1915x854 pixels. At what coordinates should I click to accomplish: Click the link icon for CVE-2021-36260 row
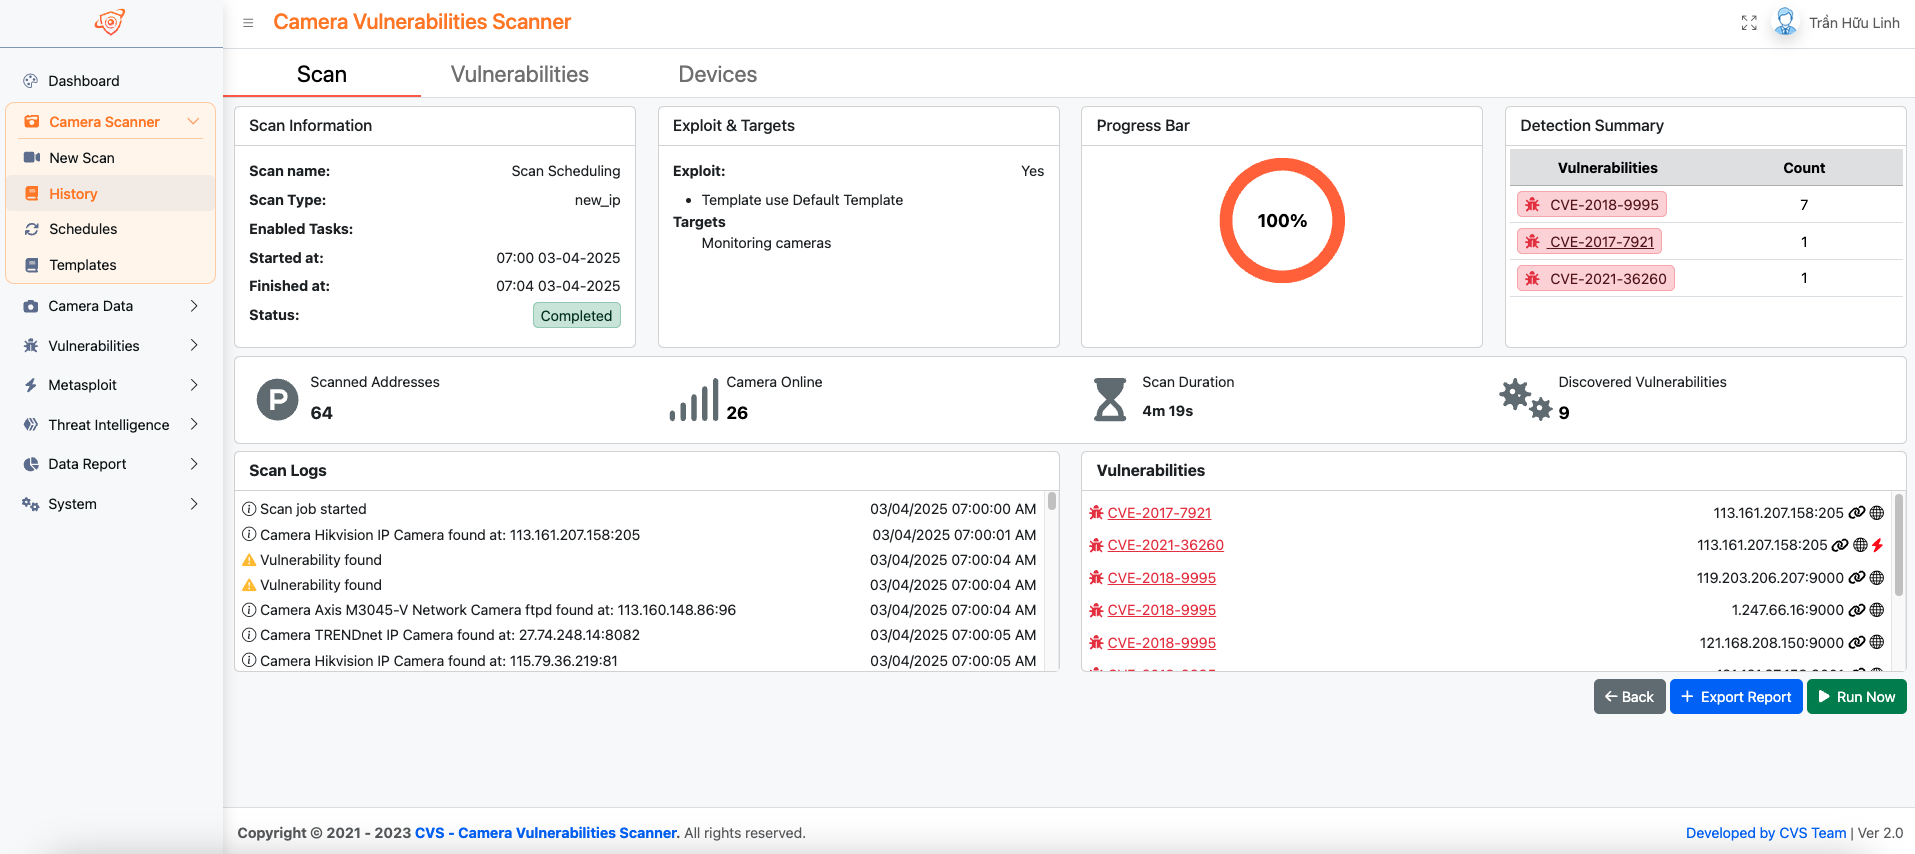1840,545
